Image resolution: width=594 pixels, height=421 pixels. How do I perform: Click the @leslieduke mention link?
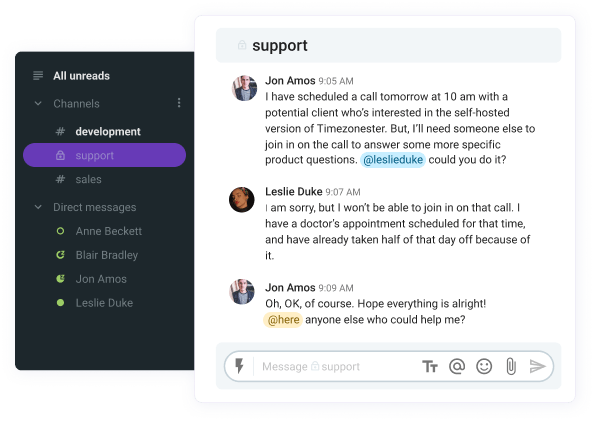393,160
